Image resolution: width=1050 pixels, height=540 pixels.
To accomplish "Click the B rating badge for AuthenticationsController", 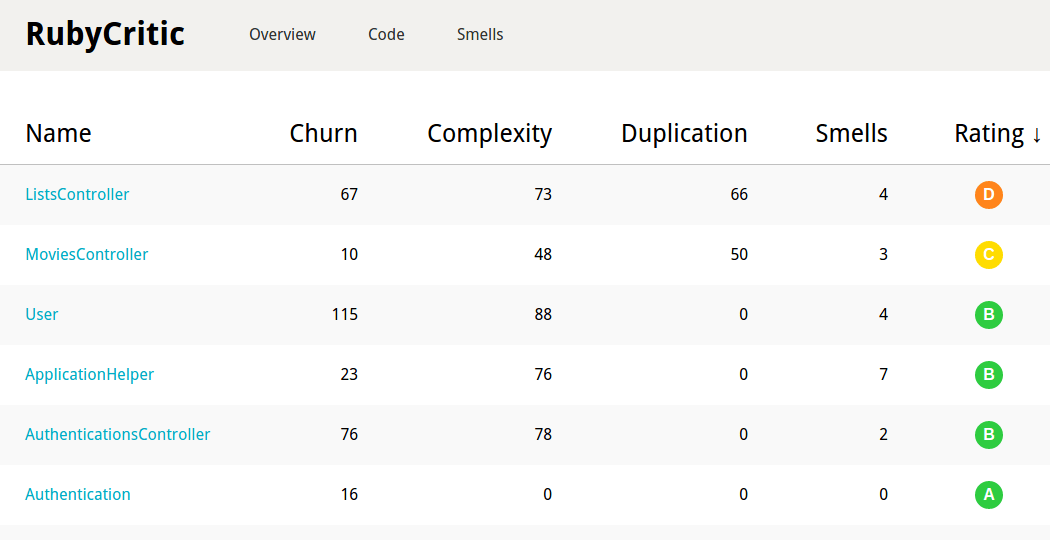I will 988,435.
